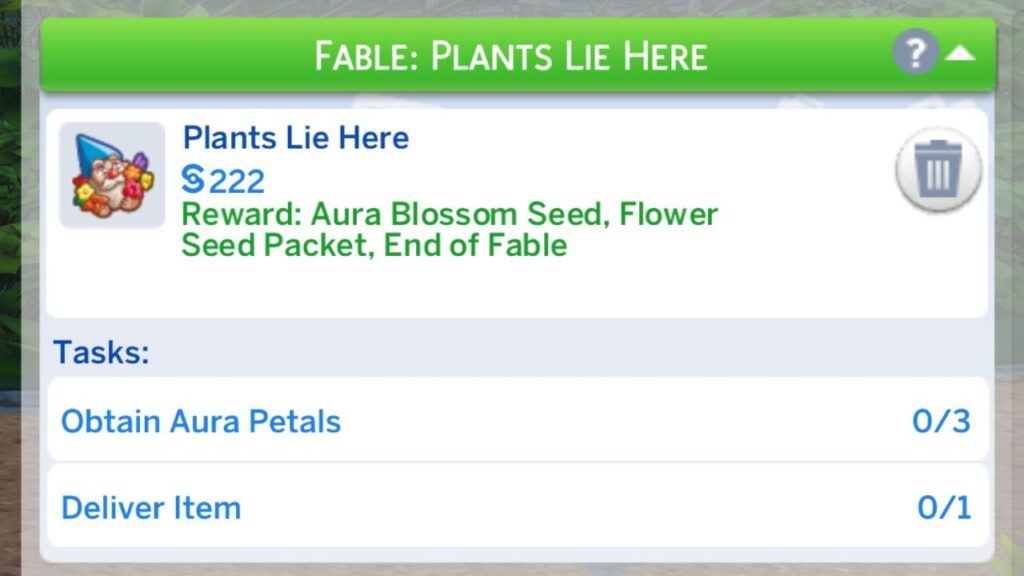The width and height of the screenshot is (1024, 576).
Task: Expand the Deliver Item task entry
Action: point(151,507)
